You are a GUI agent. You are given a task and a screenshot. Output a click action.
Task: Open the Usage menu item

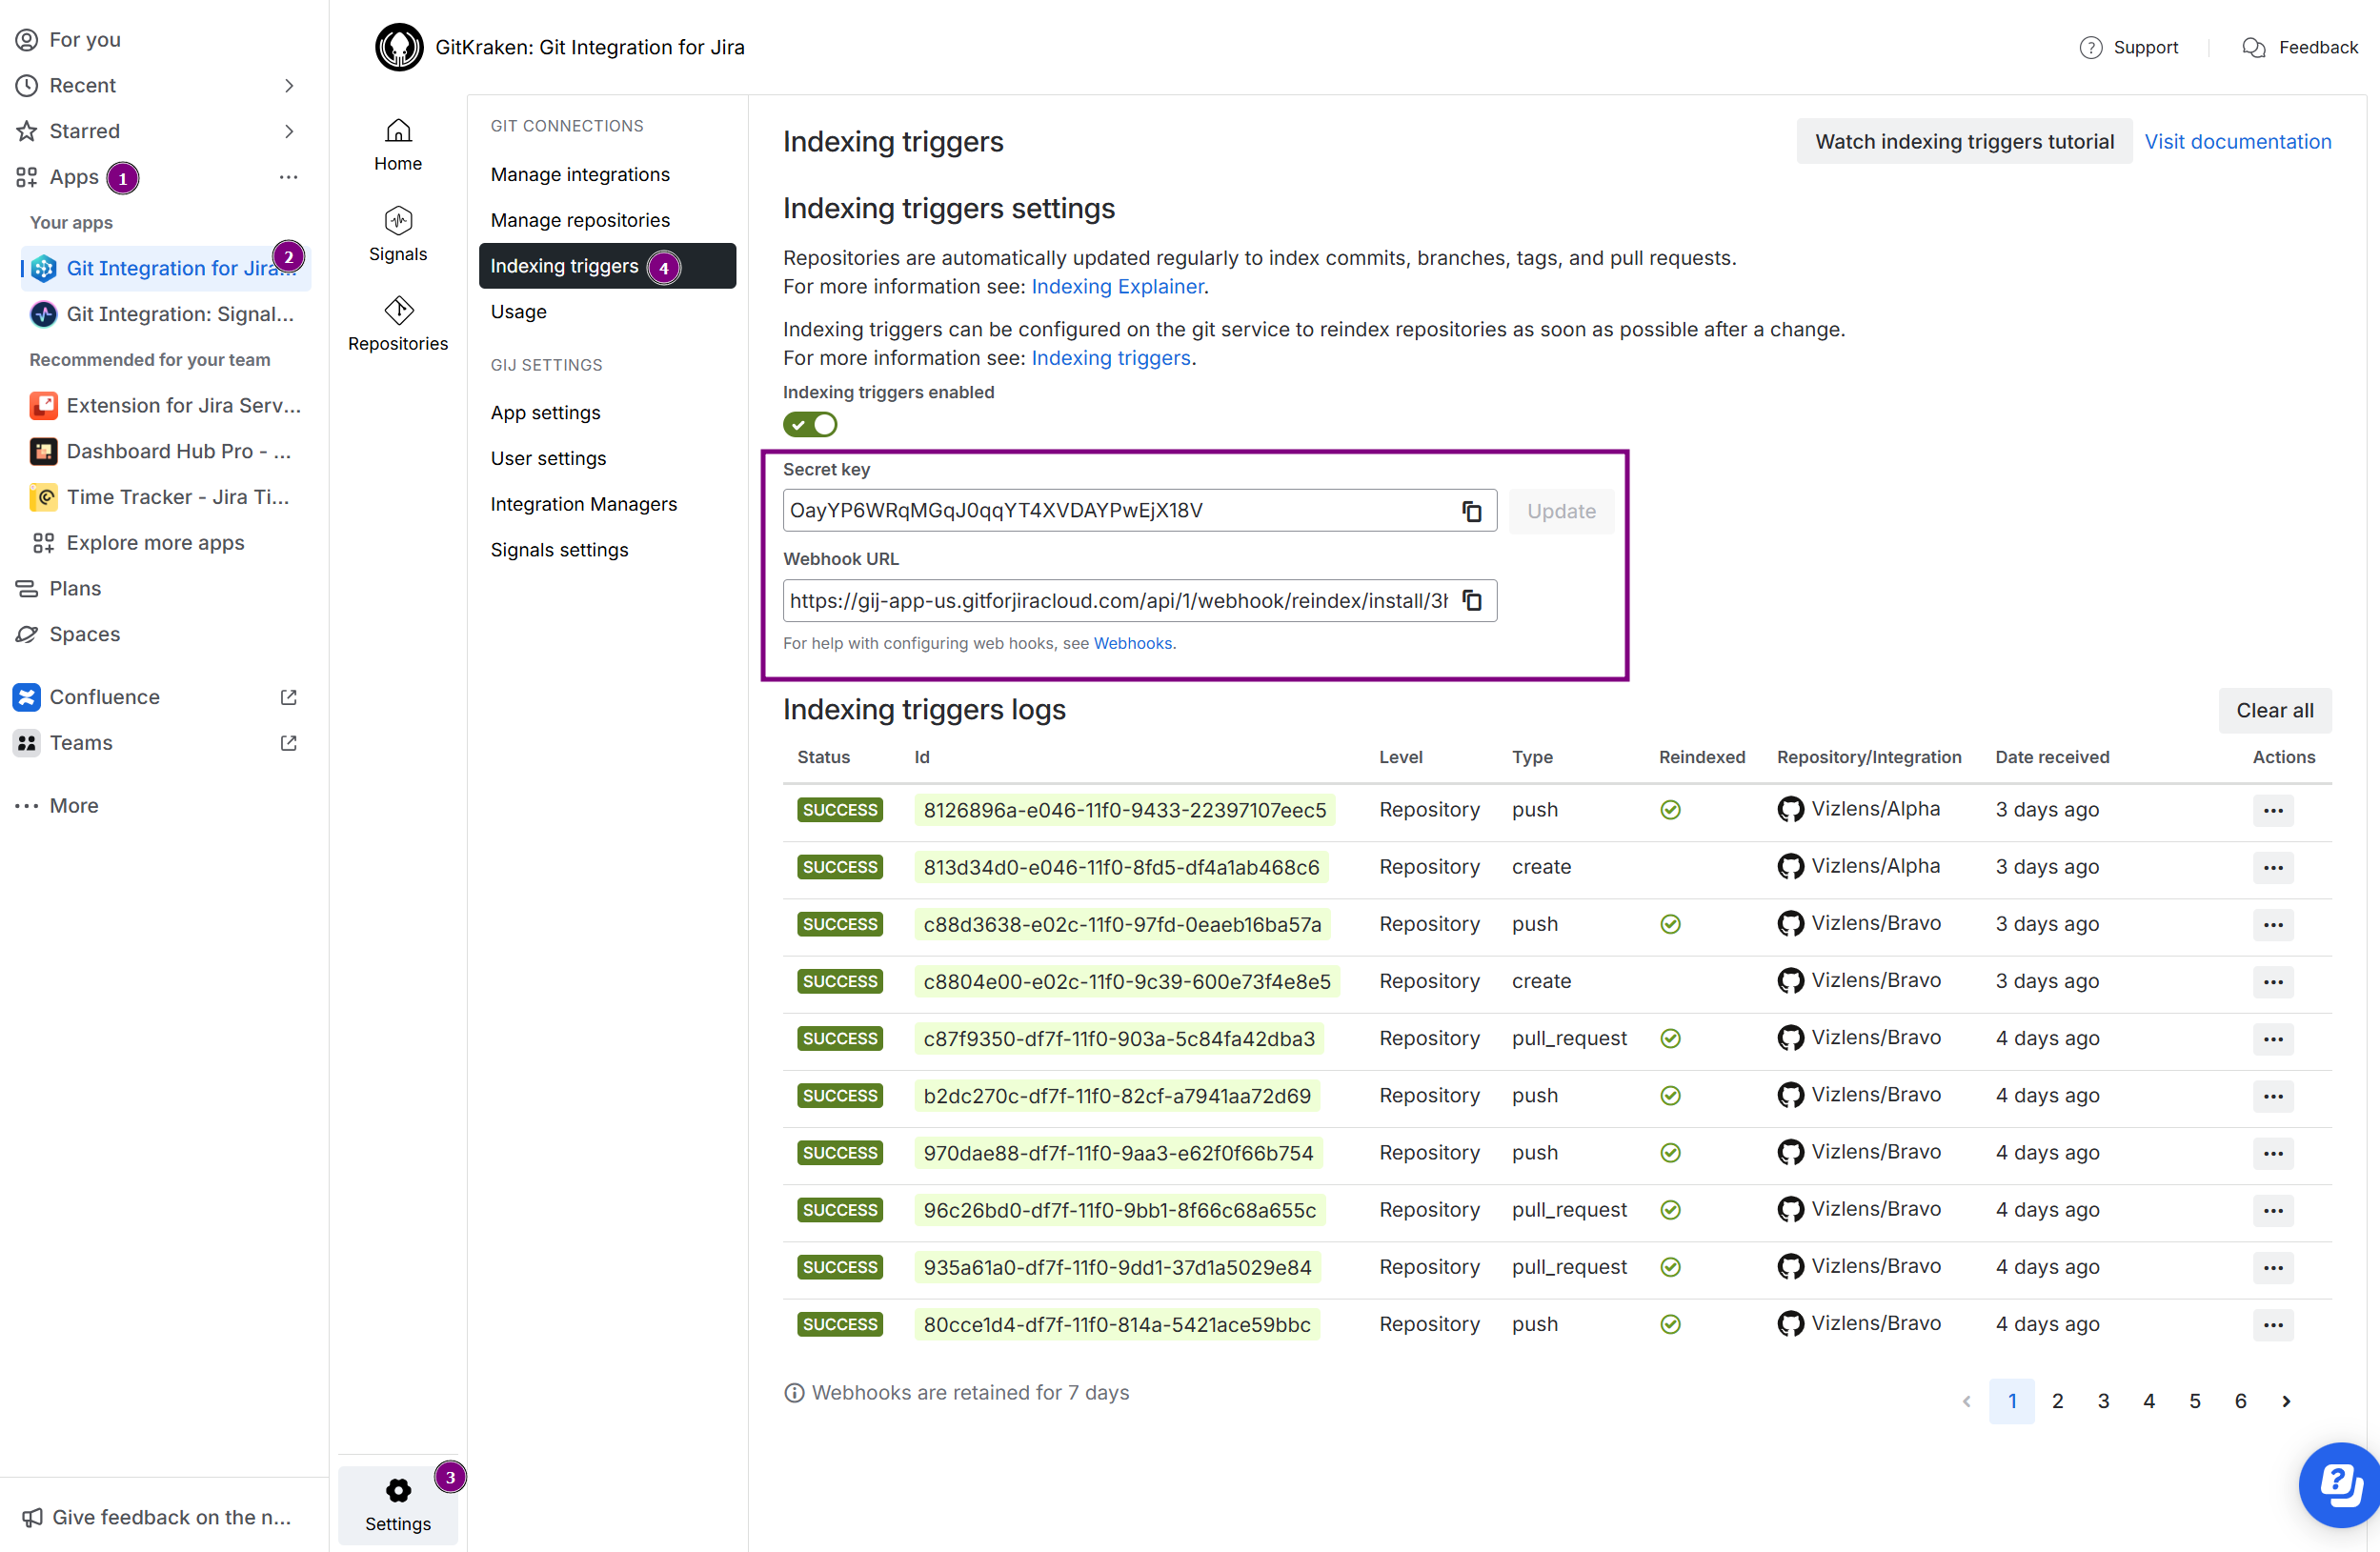coord(519,311)
